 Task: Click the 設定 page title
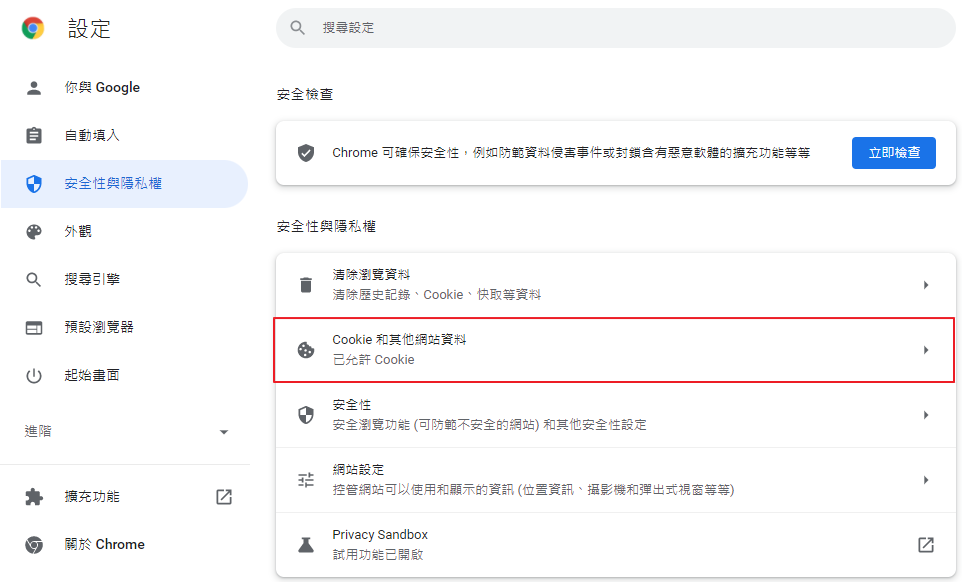tap(89, 29)
